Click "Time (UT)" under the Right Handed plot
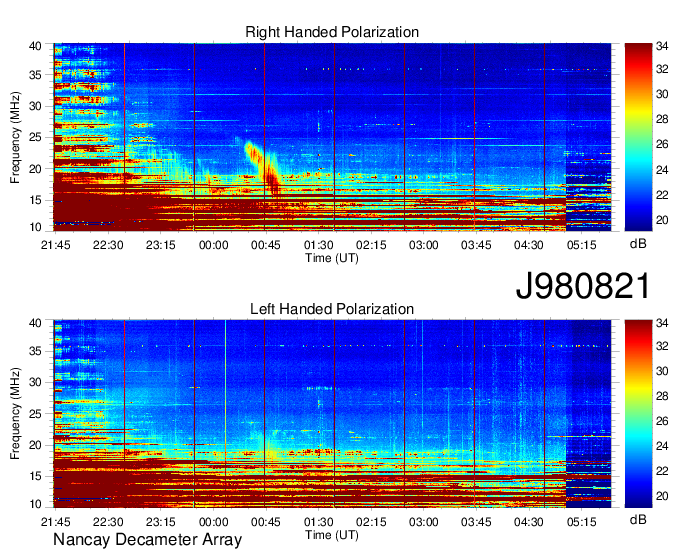 point(332,258)
